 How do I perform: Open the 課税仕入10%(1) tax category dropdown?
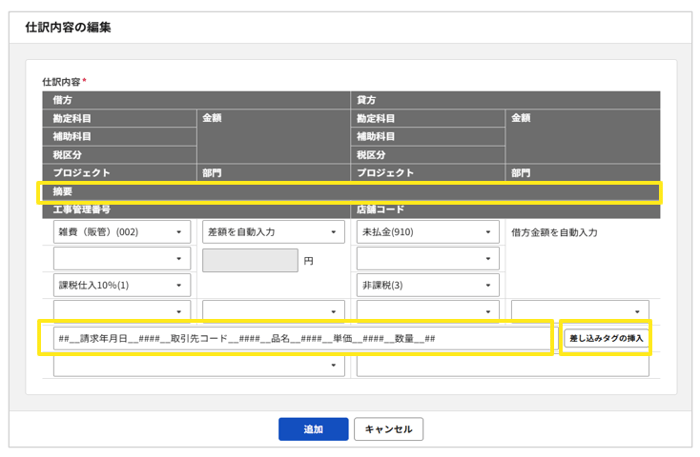[122, 285]
